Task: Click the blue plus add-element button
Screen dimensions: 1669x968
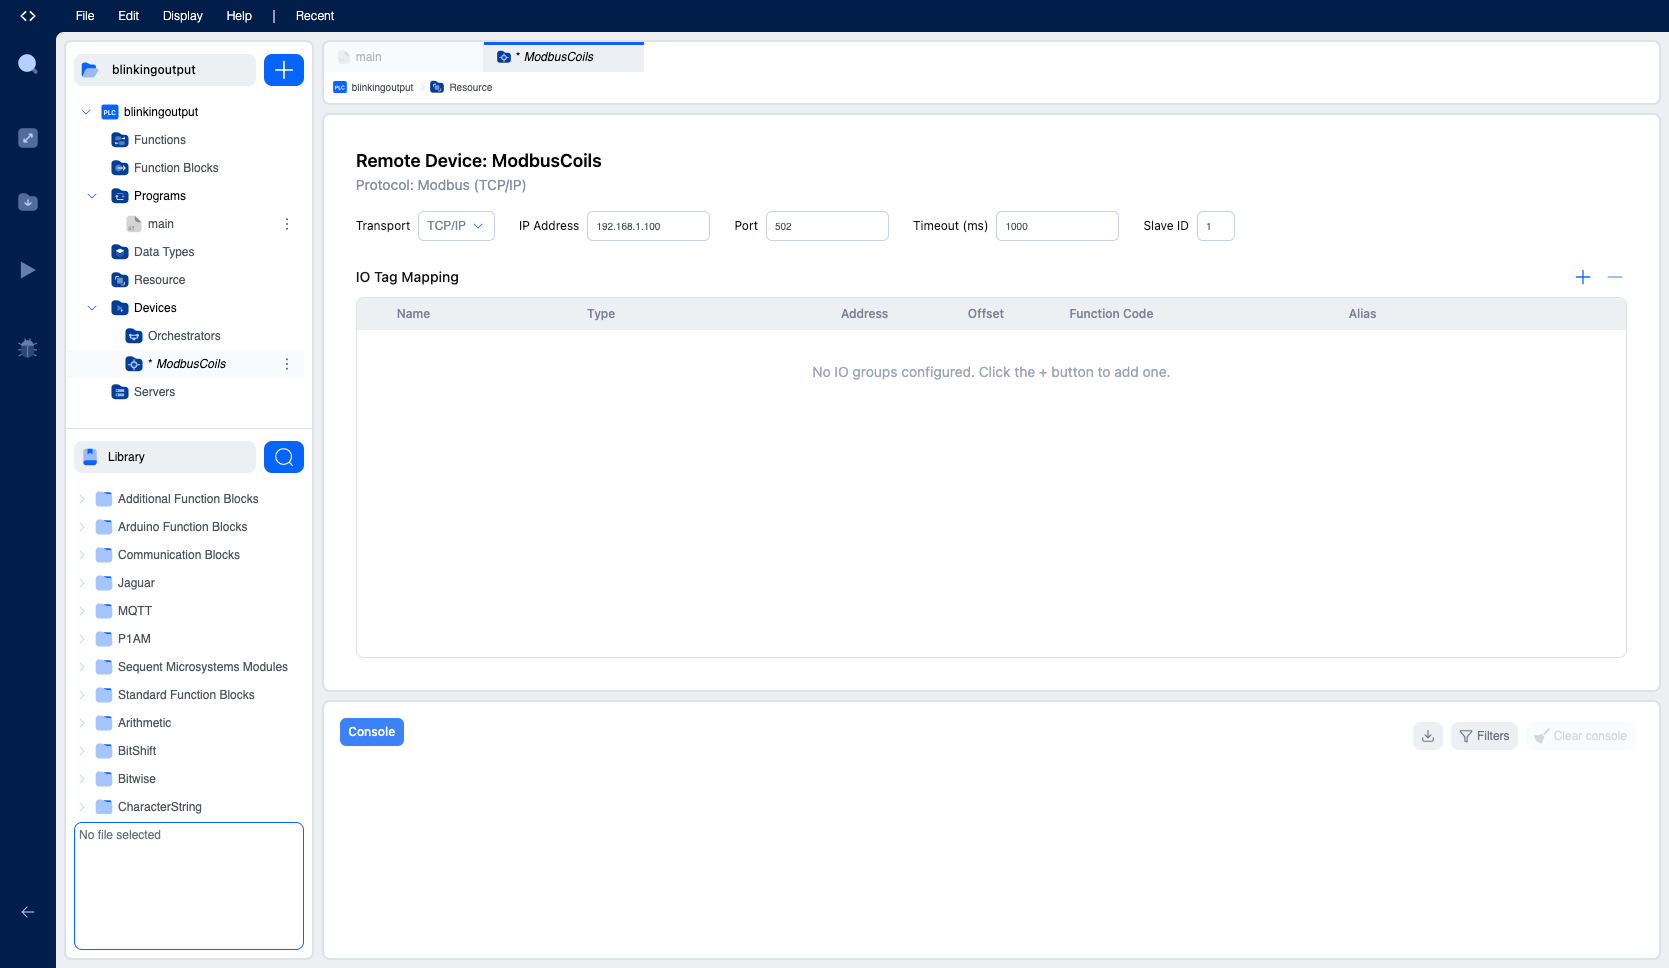Action: (x=284, y=70)
